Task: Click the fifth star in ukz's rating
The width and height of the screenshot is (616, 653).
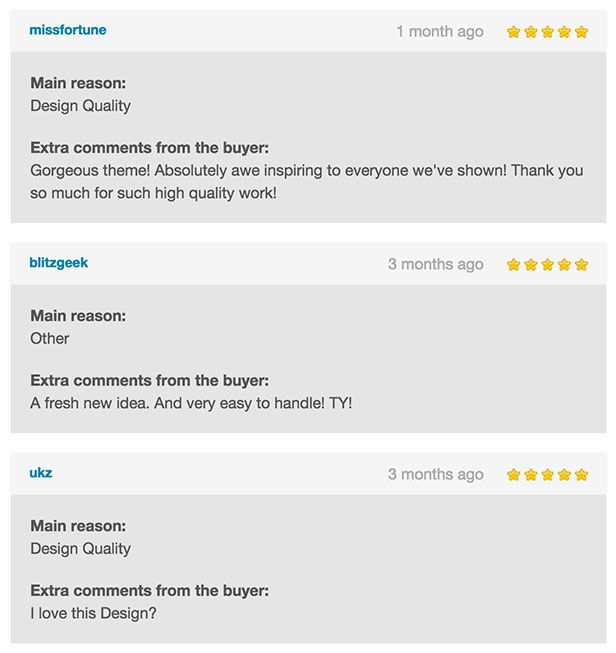Action: point(581,475)
